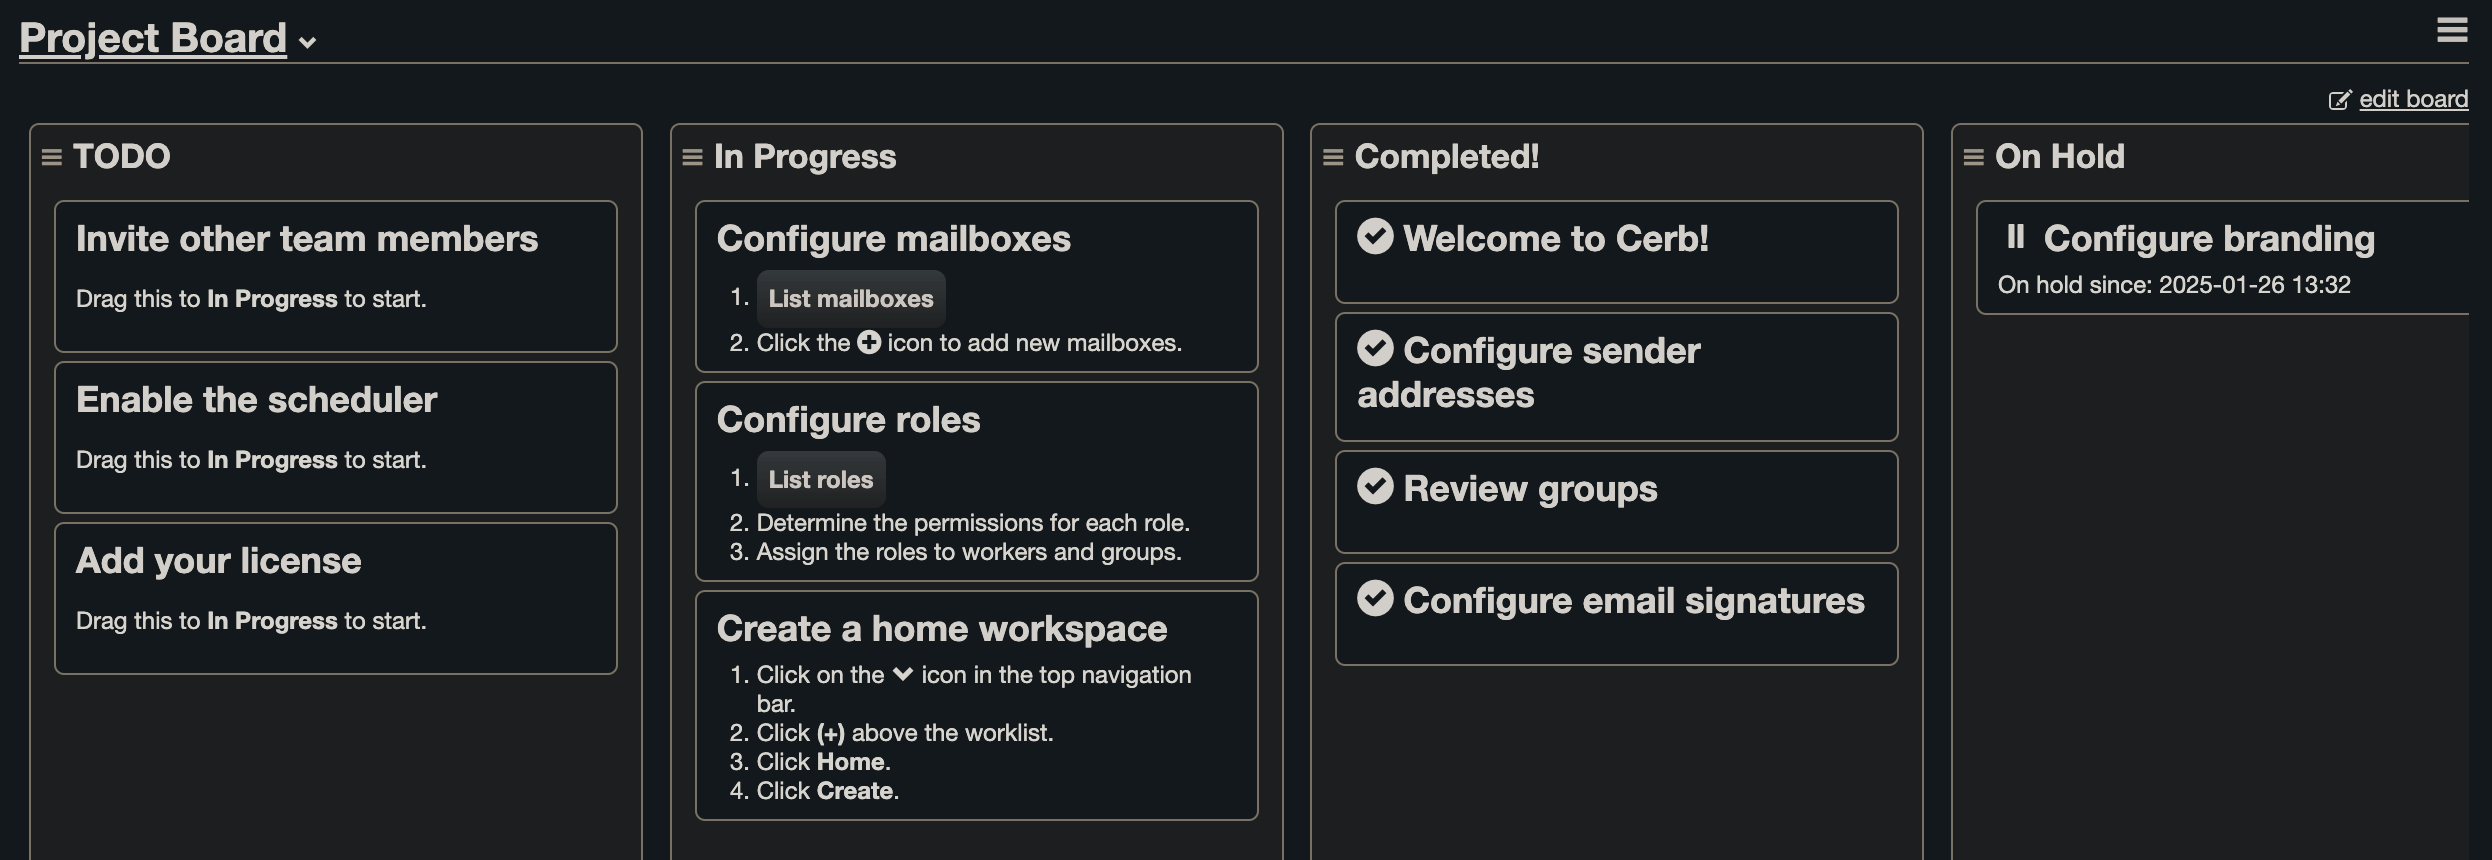Click the edit board pencil icon

(2340, 100)
